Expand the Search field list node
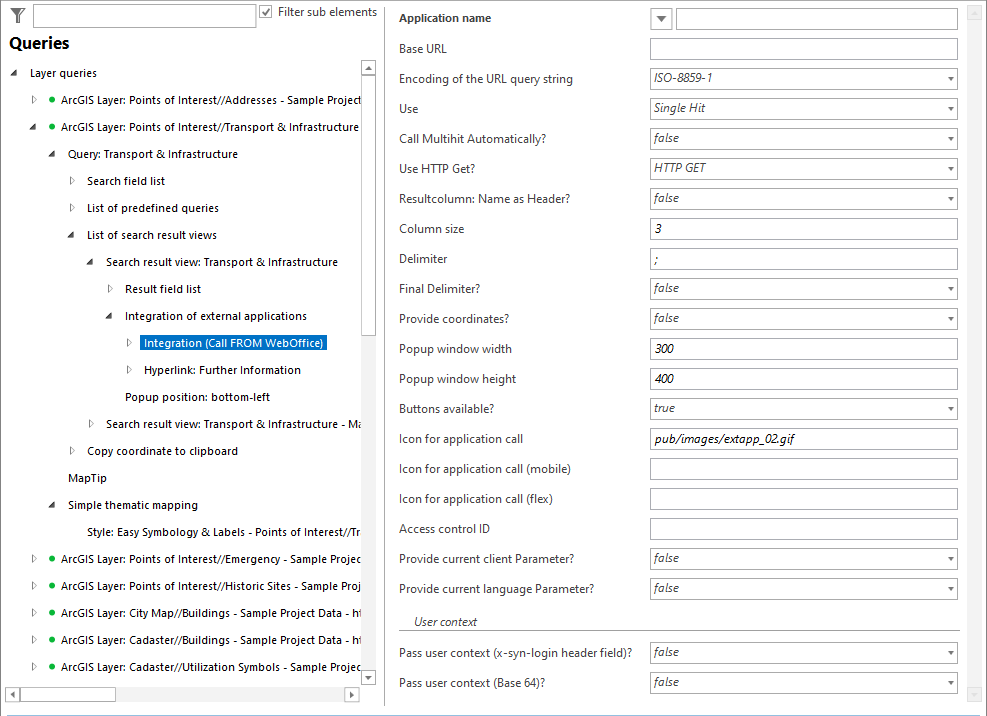987x716 pixels. coord(70,181)
